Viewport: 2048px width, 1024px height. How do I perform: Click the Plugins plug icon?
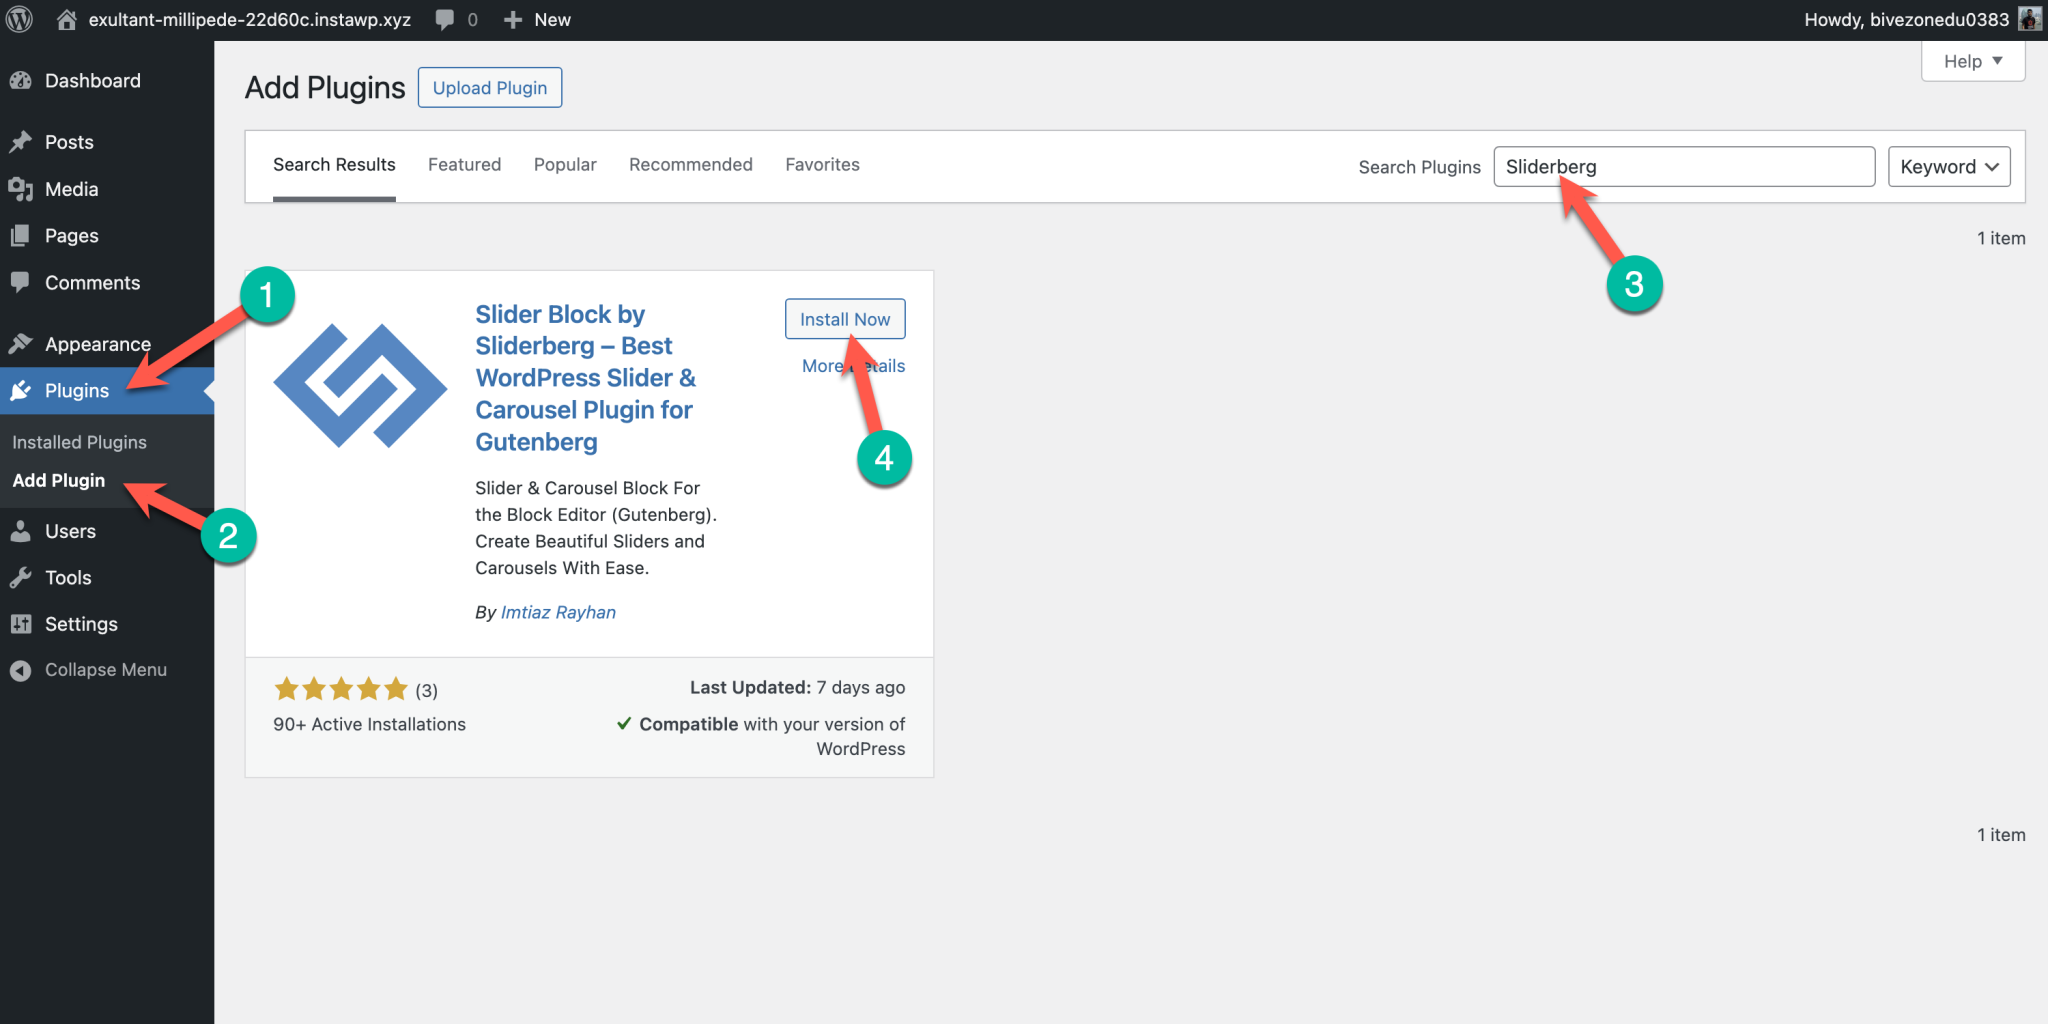point(22,390)
